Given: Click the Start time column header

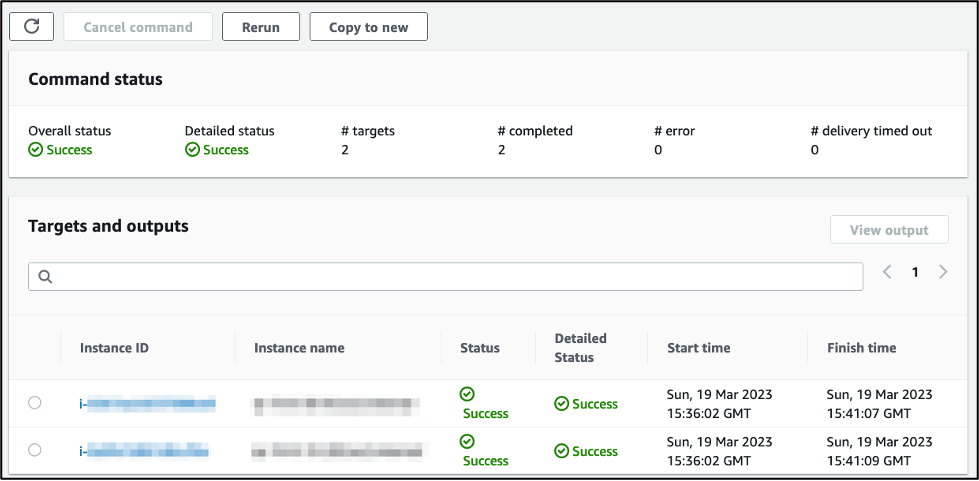Looking at the screenshot, I should click(698, 348).
